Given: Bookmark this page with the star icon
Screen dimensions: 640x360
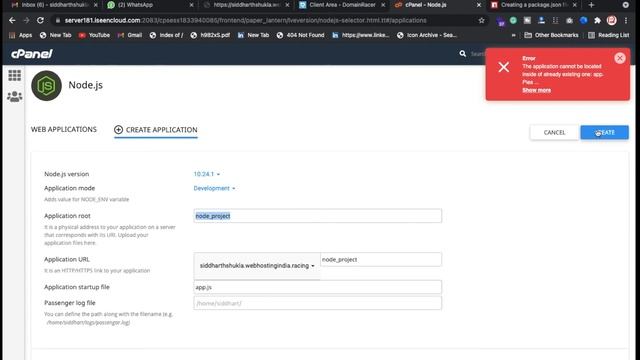Looking at the screenshot, I should click(x=482, y=20).
